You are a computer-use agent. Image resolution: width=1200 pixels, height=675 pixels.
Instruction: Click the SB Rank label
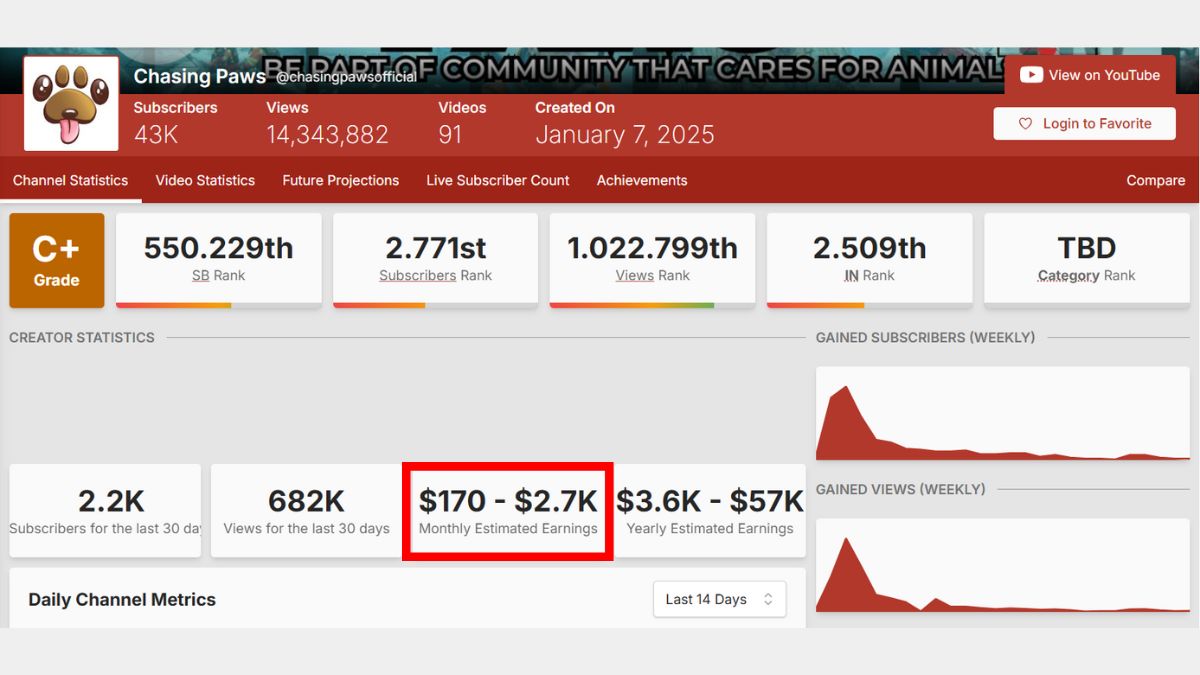pyautogui.click(x=219, y=275)
